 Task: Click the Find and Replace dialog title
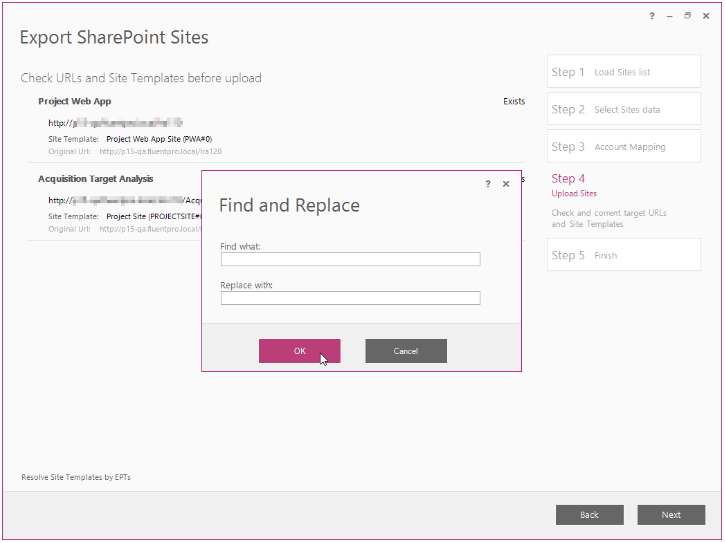tap(289, 205)
